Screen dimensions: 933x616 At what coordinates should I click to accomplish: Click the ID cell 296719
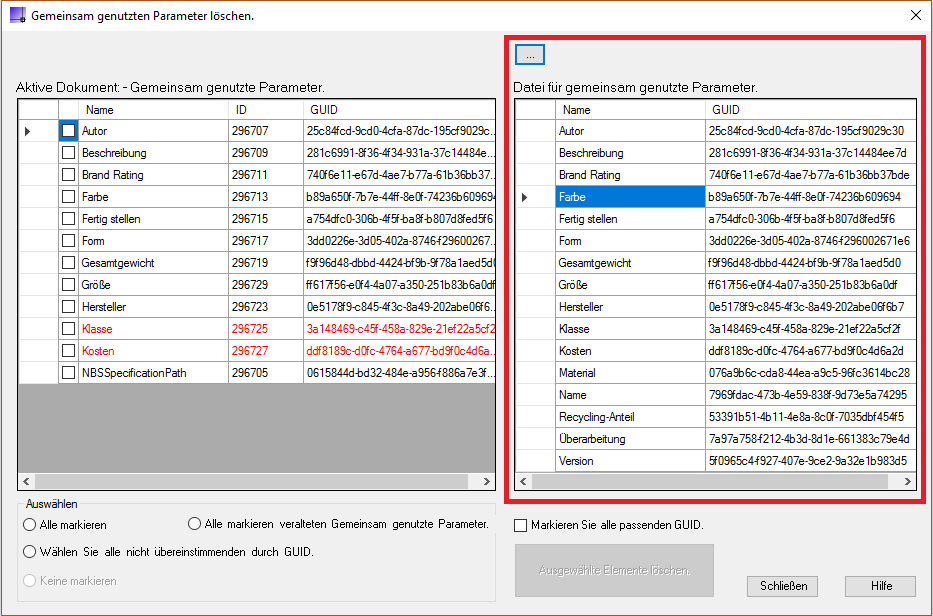(266, 262)
